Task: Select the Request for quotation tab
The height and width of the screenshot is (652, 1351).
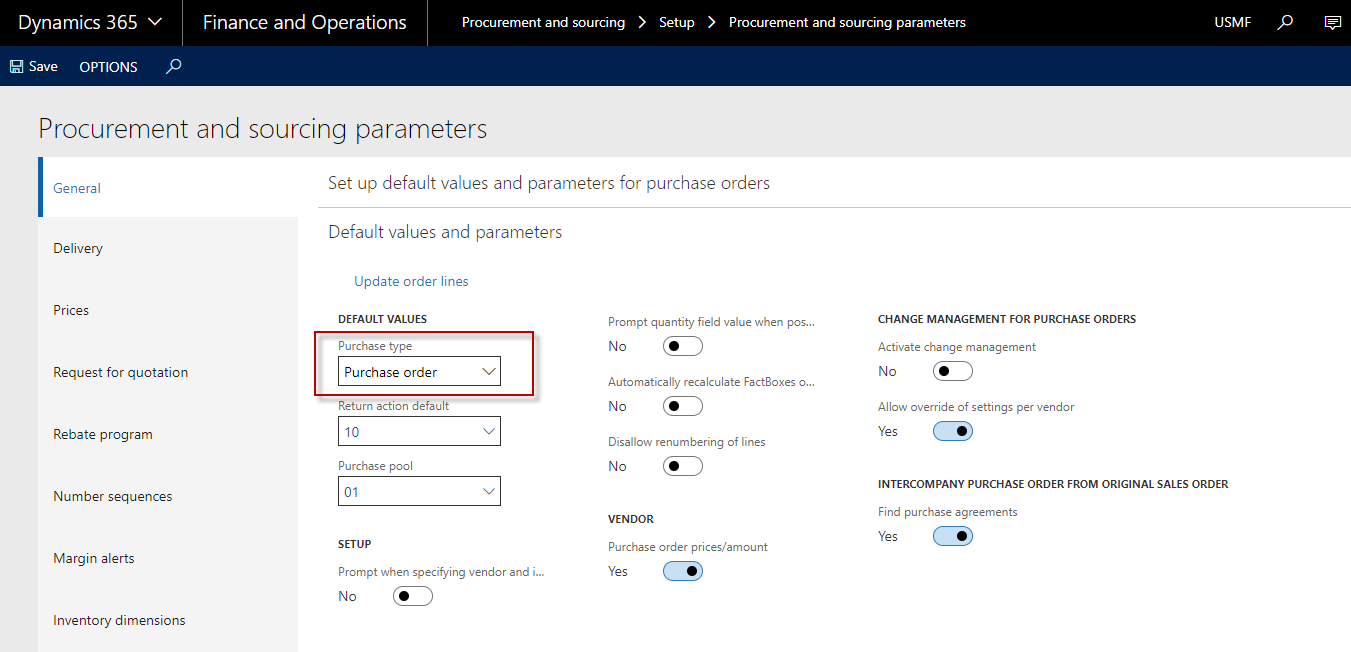Action: (120, 372)
